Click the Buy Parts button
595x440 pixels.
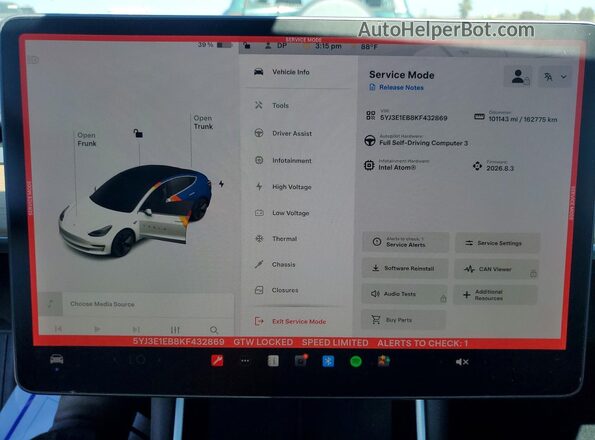[x=404, y=320]
